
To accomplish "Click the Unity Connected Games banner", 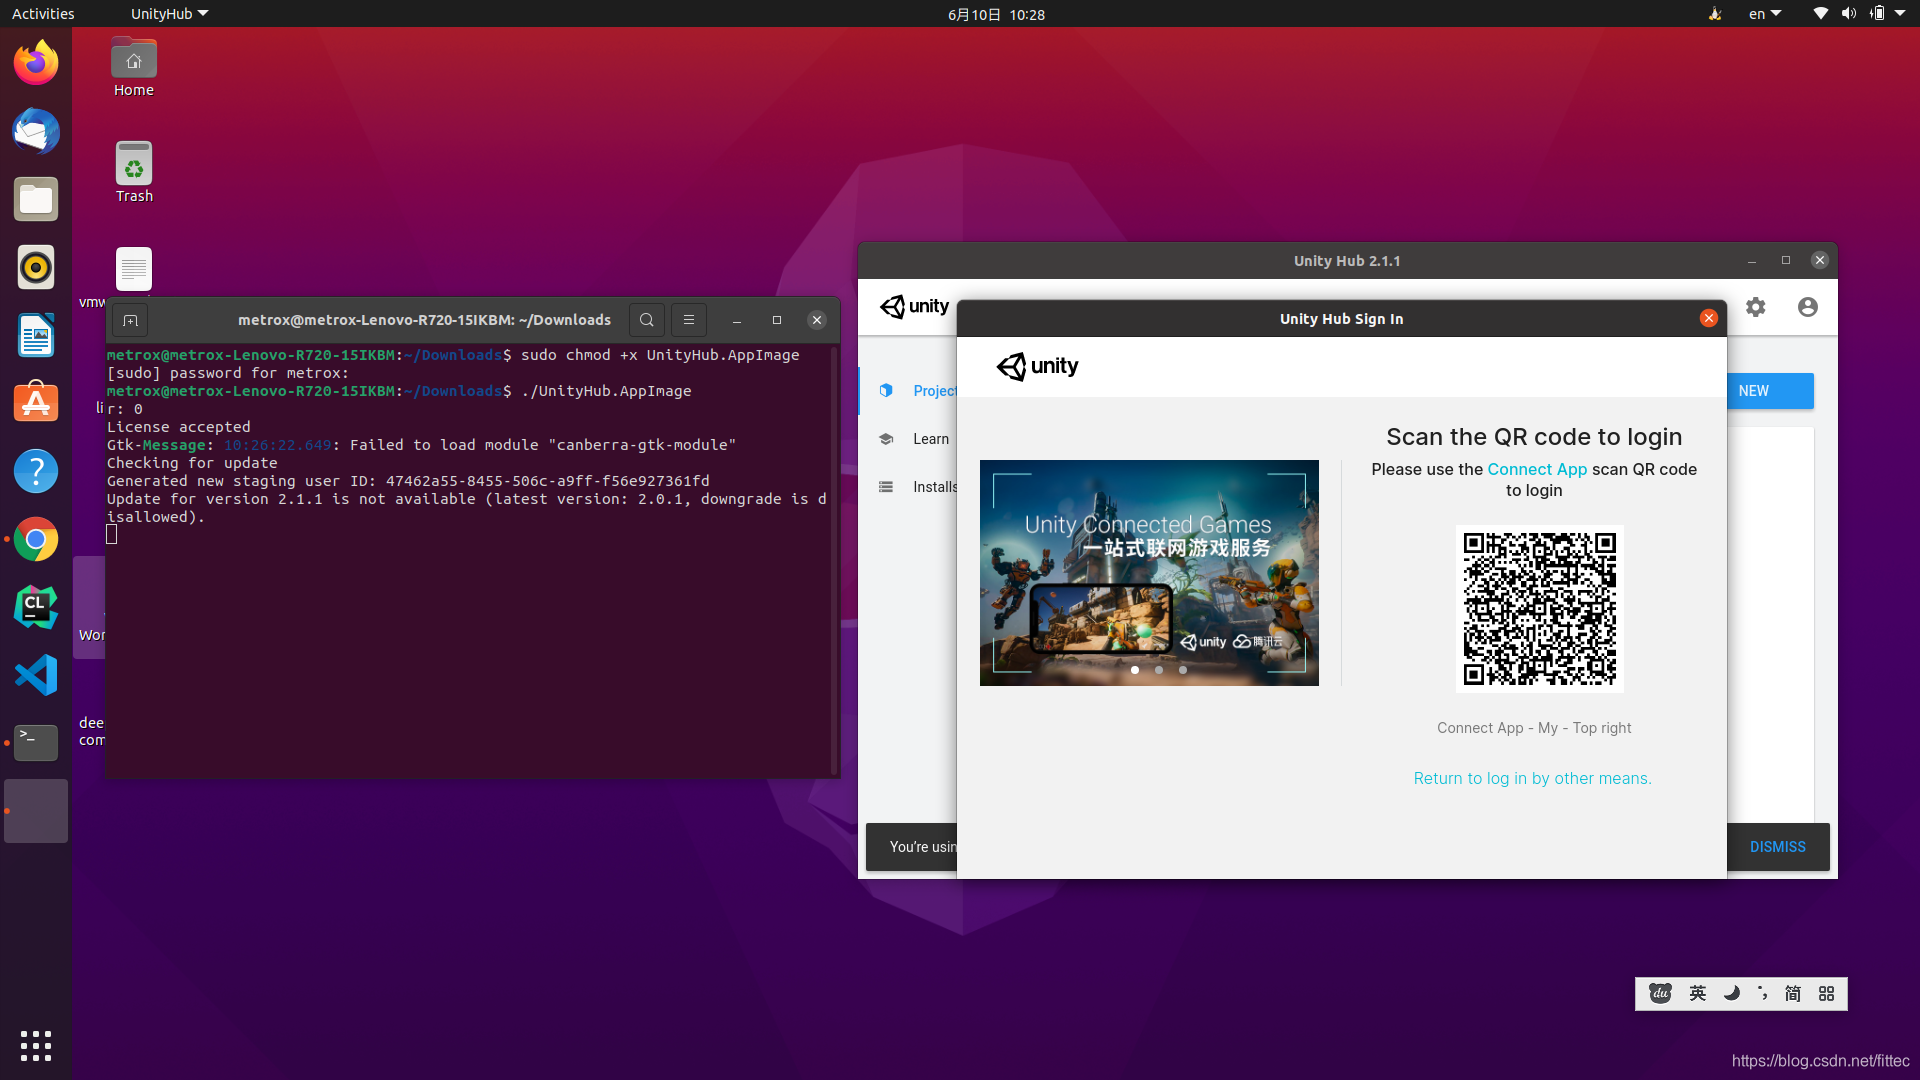I will tap(1149, 573).
